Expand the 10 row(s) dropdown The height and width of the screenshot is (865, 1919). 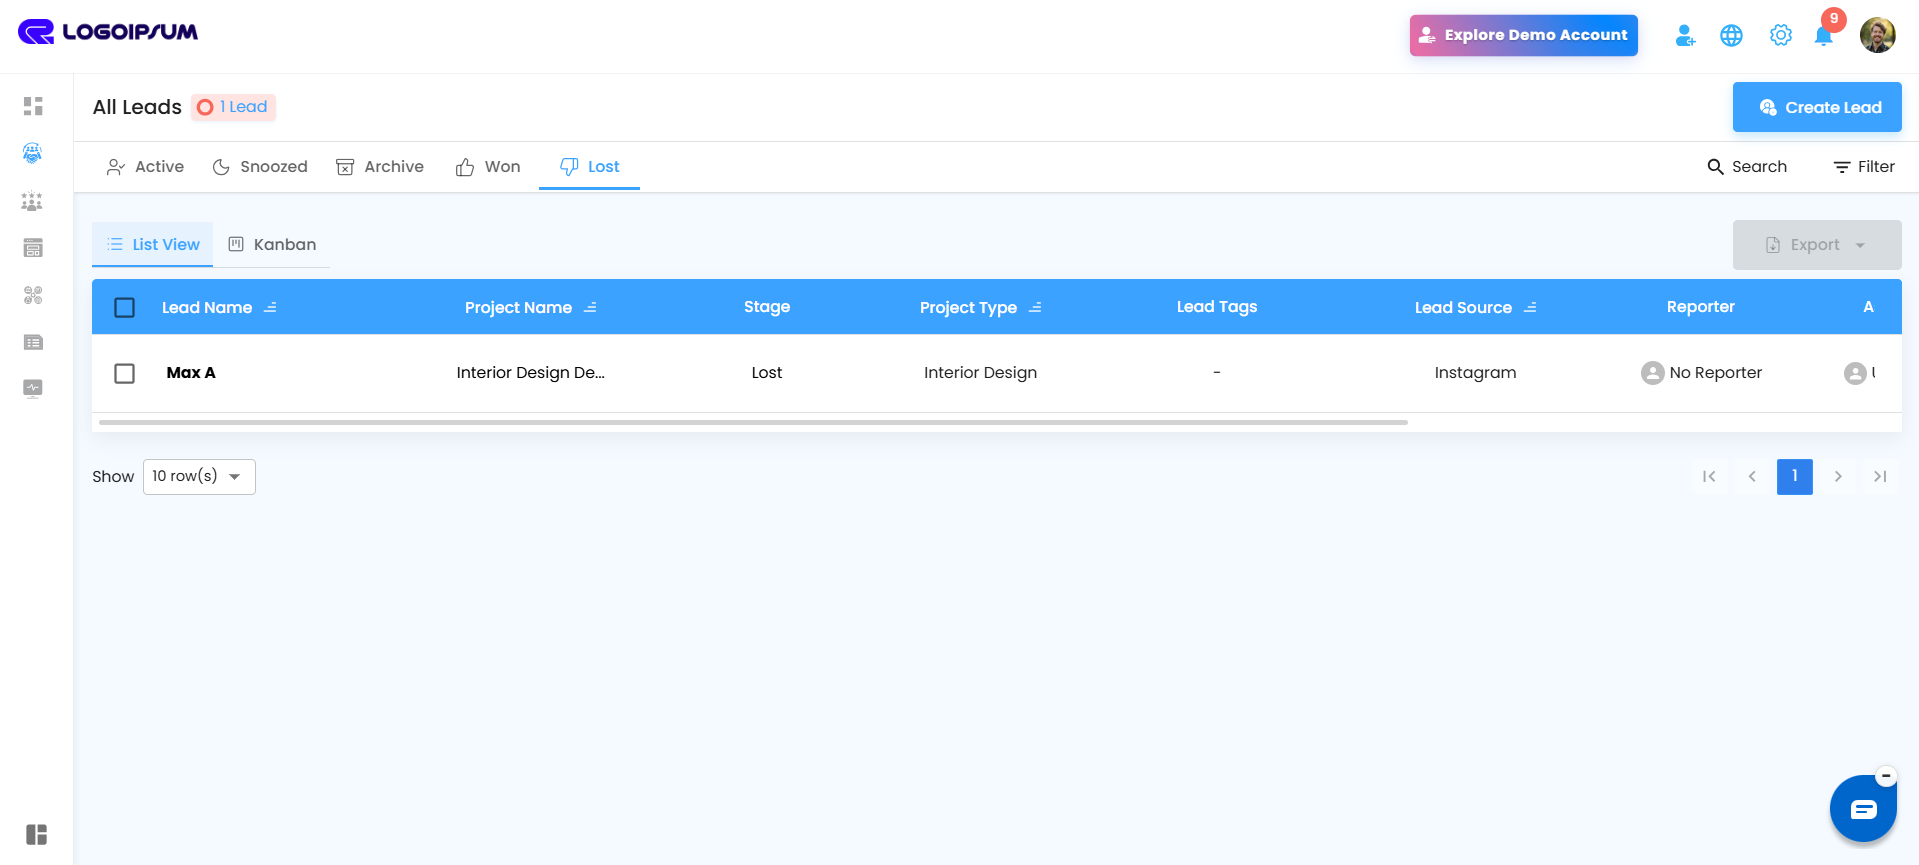tap(199, 477)
